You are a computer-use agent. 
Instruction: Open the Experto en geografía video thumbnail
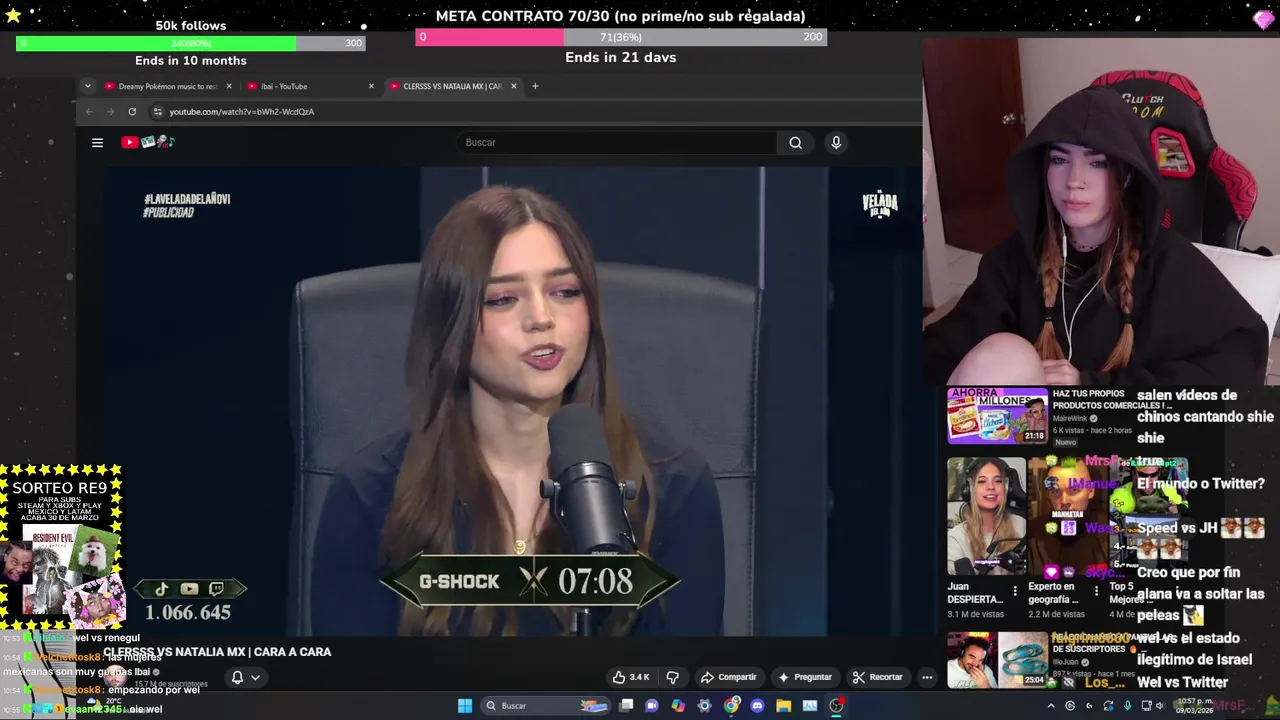pyautogui.click(x=1066, y=516)
